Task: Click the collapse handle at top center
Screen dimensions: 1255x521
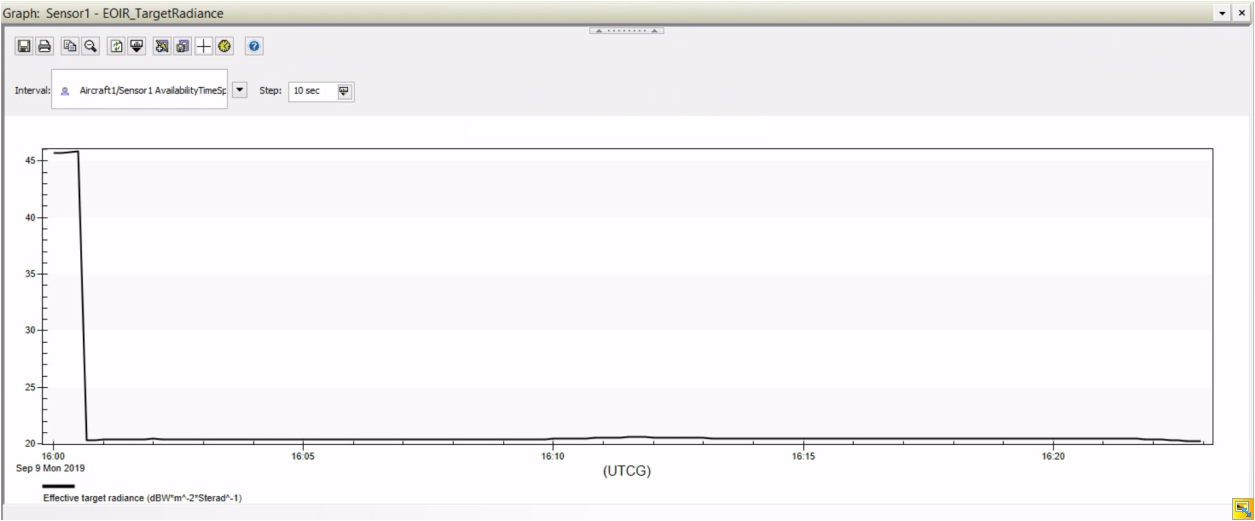Action: click(627, 30)
